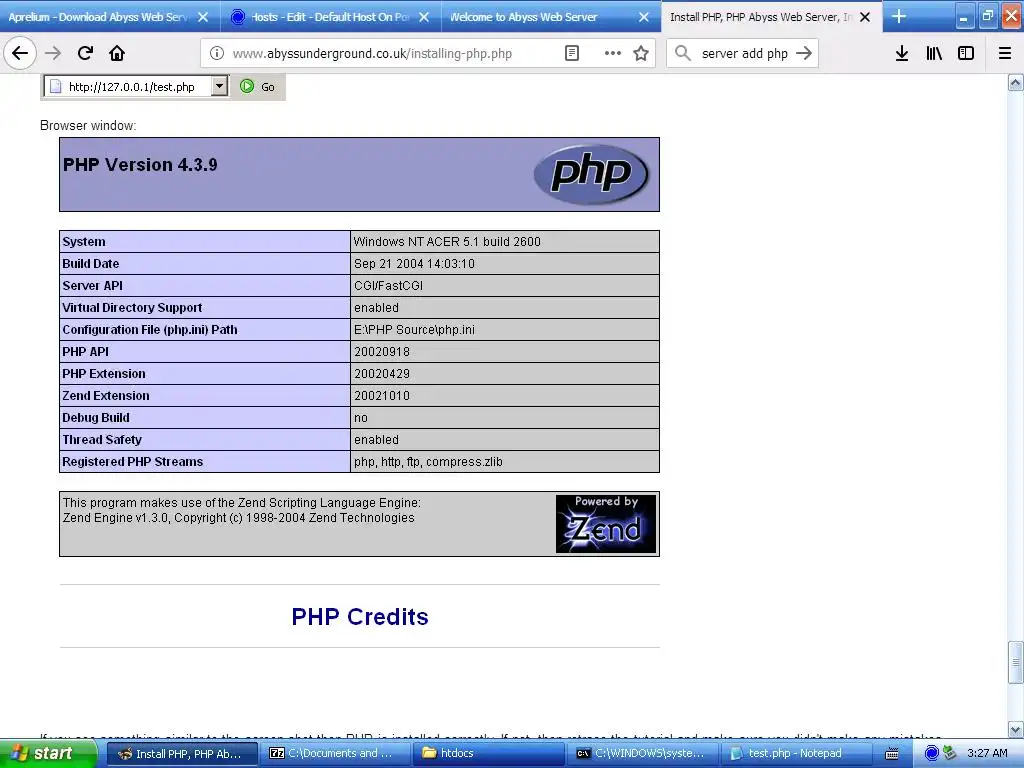Open the browser hamburger menu
The image size is (1024, 768).
pyautogui.click(x=1004, y=54)
